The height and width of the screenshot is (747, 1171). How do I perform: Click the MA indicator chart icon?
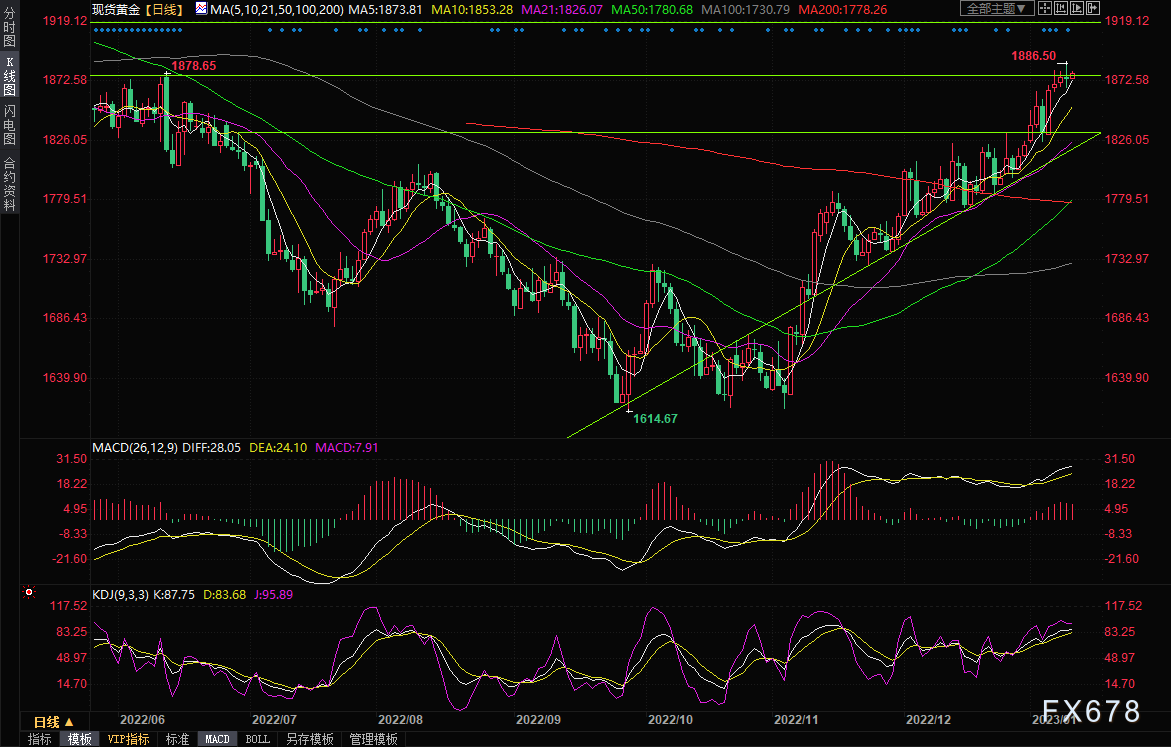tap(202, 8)
